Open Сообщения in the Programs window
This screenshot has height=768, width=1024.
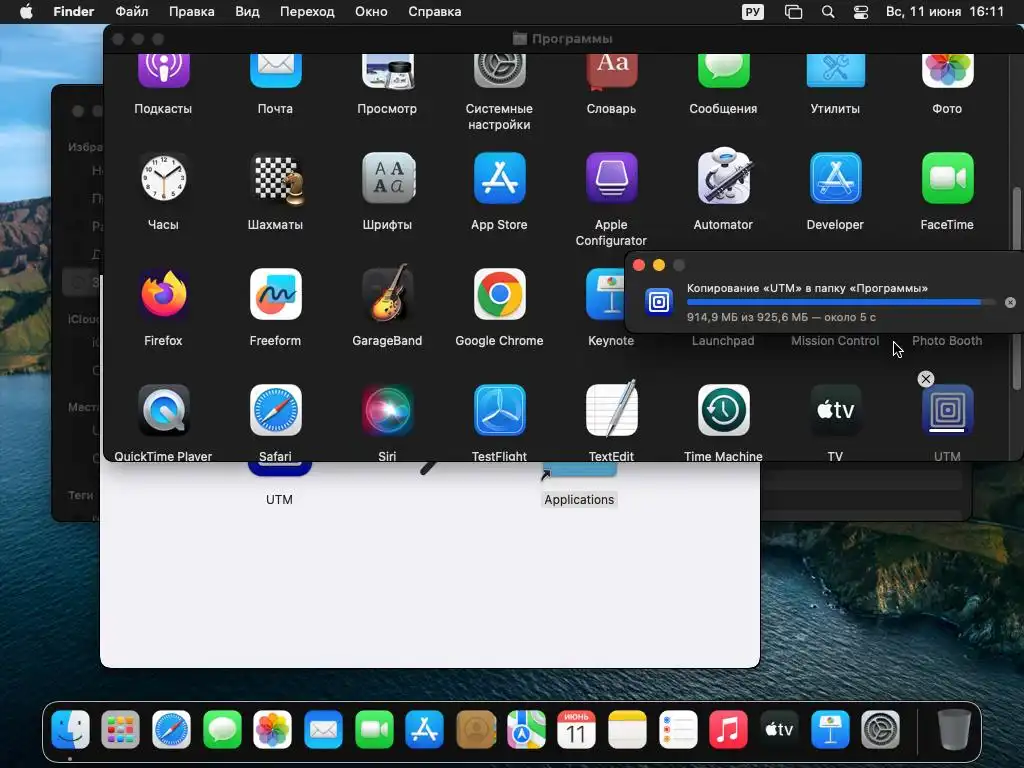723,71
